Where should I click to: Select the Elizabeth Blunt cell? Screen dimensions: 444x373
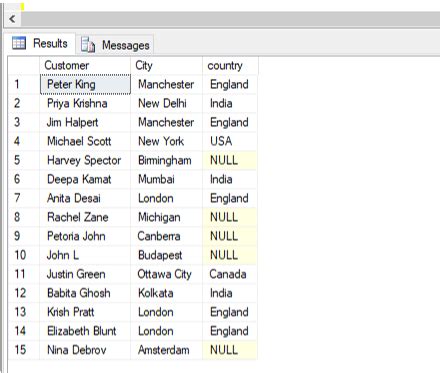click(x=85, y=331)
